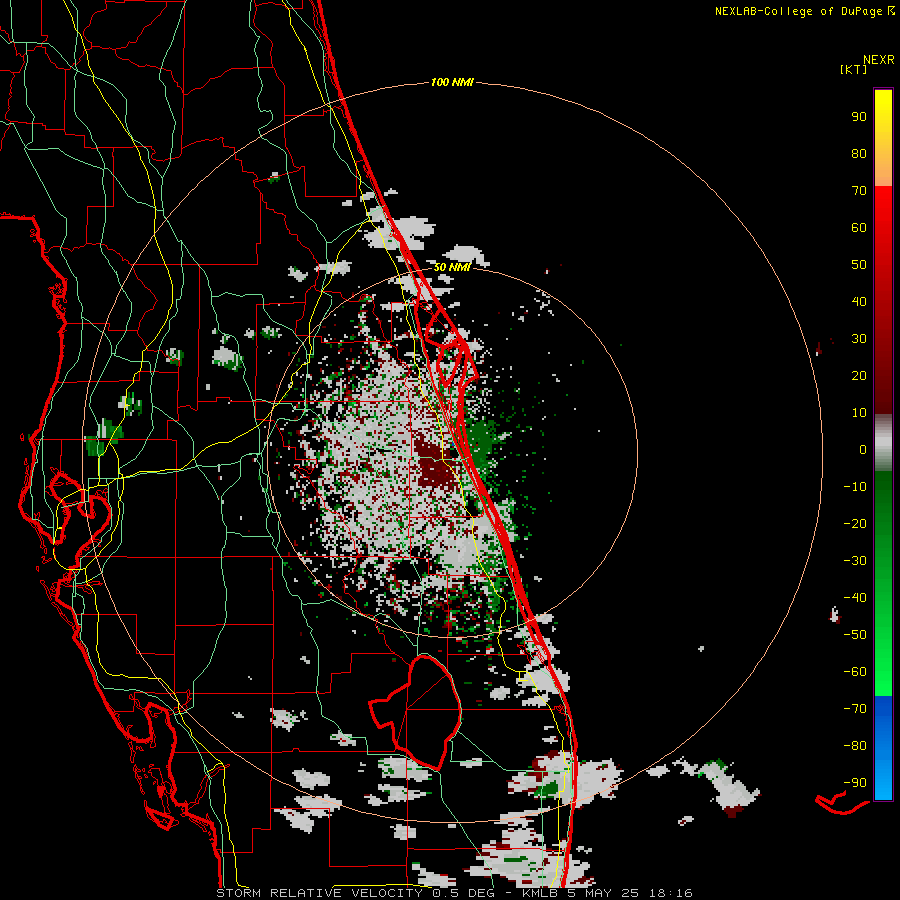Viewport: 900px width, 900px height.
Task: Click the 'KMLB' radar site identifier
Action: [540, 893]
